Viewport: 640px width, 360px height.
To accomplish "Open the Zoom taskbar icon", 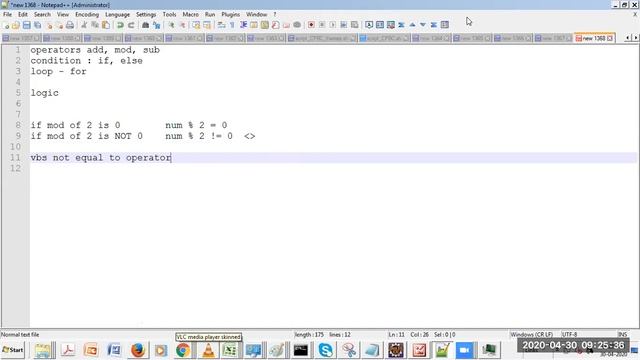I will (x=465, y=350).
